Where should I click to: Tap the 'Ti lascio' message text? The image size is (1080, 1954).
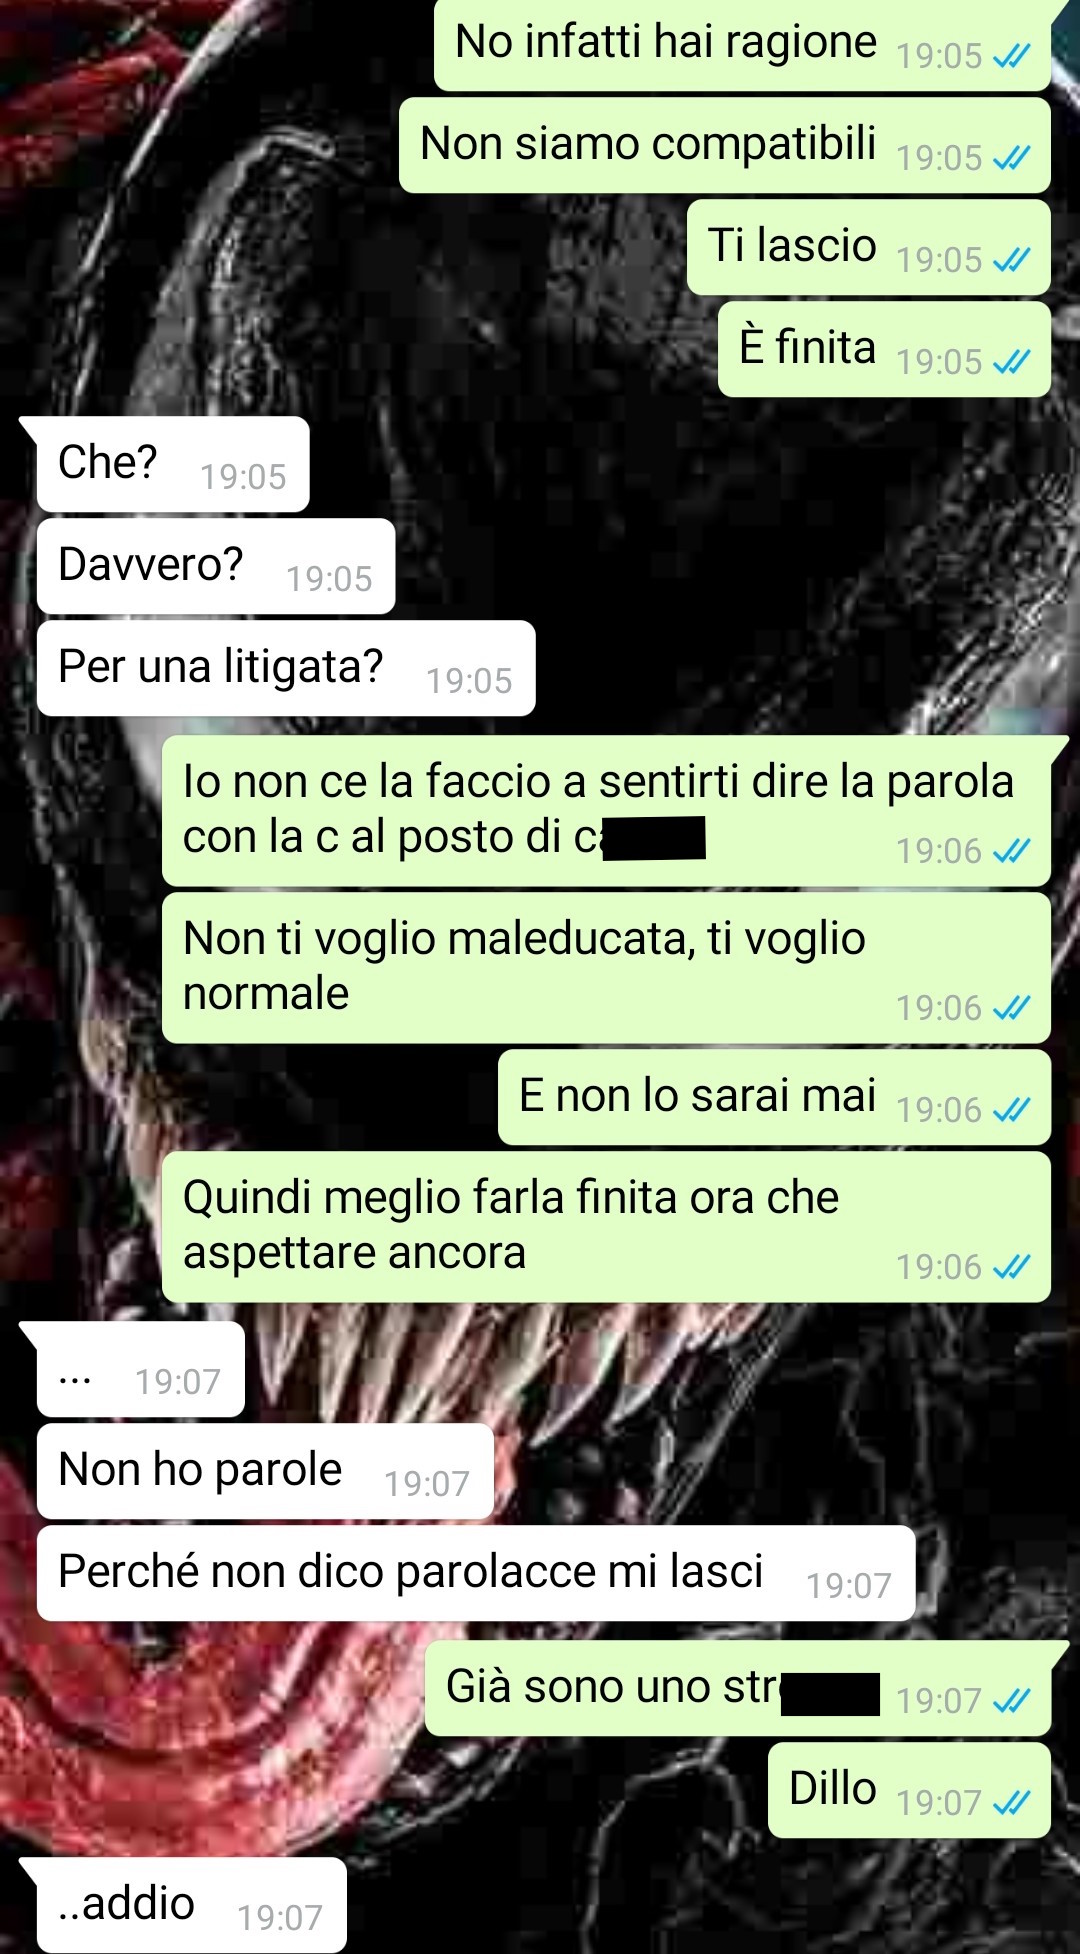pyautogui.click(x=792, y=246)
